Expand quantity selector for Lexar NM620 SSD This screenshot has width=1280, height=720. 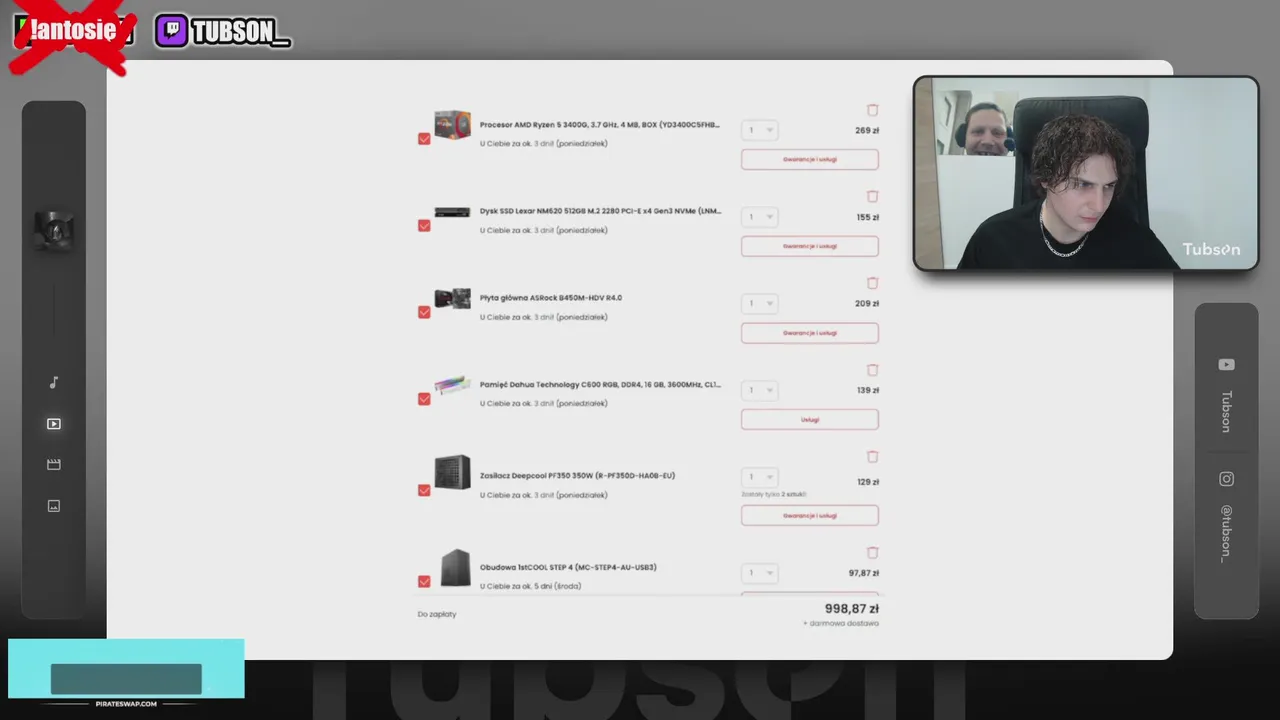[760, 217]
